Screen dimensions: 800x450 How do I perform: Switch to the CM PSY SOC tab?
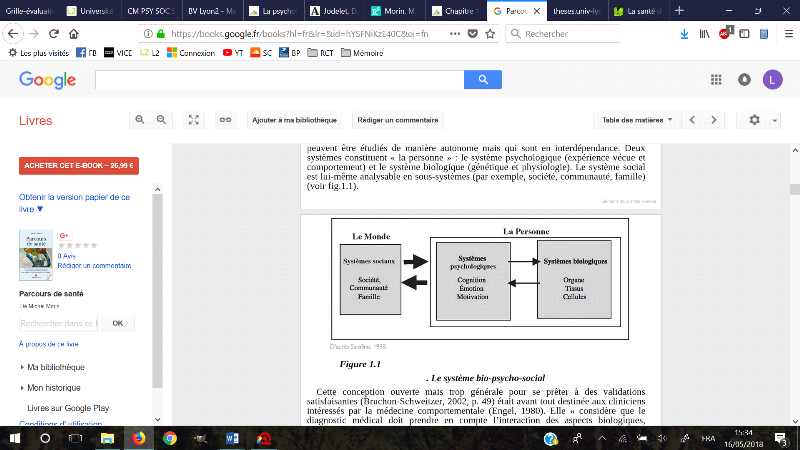(x=151, y=11)
